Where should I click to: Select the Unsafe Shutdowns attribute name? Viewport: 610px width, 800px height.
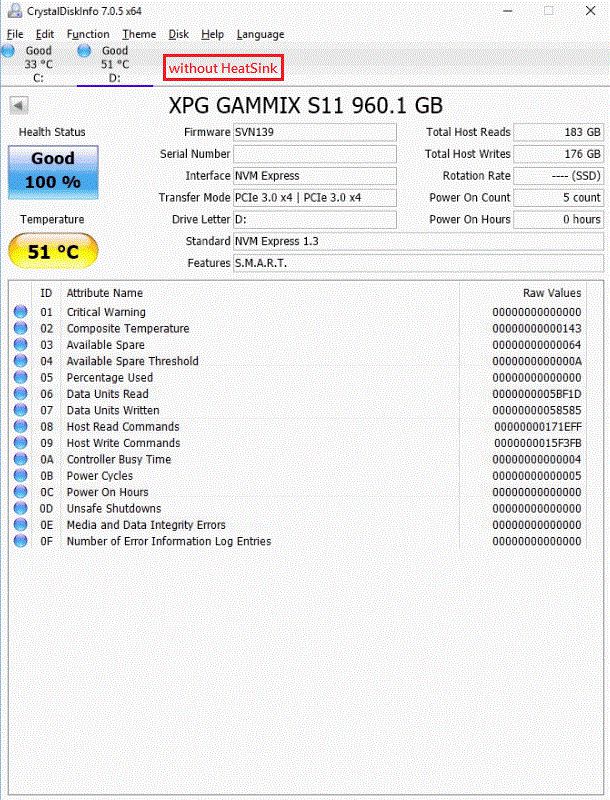tap(114, 508)
